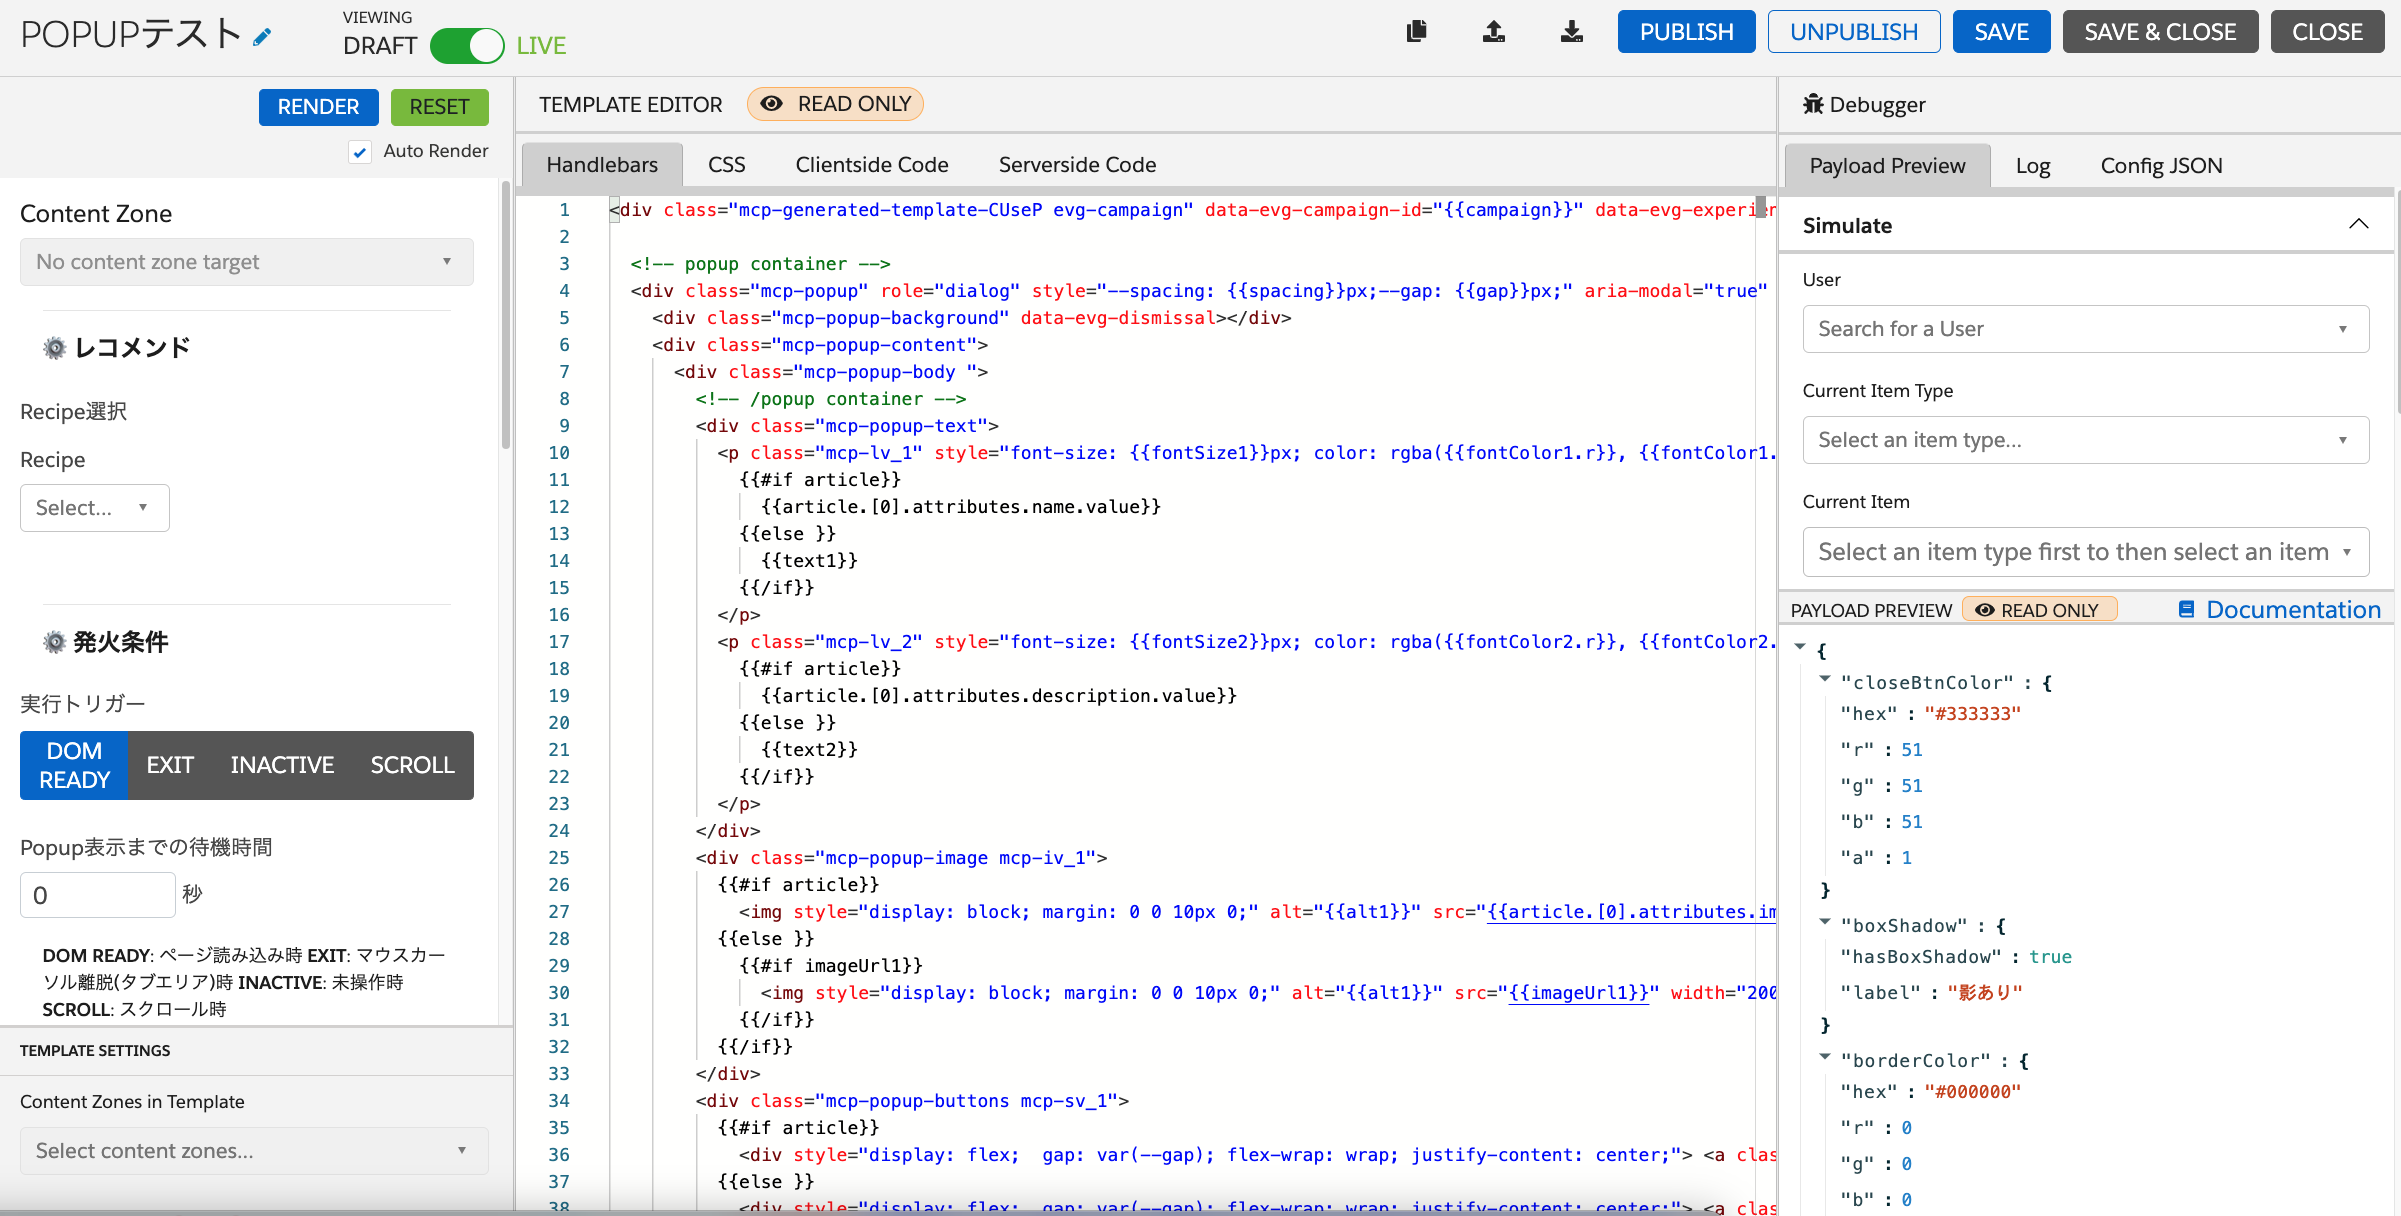The width and height of the screenshot is (2401, 1216).
Task: Open the Documentation link
Action: tap(2293, 609)
